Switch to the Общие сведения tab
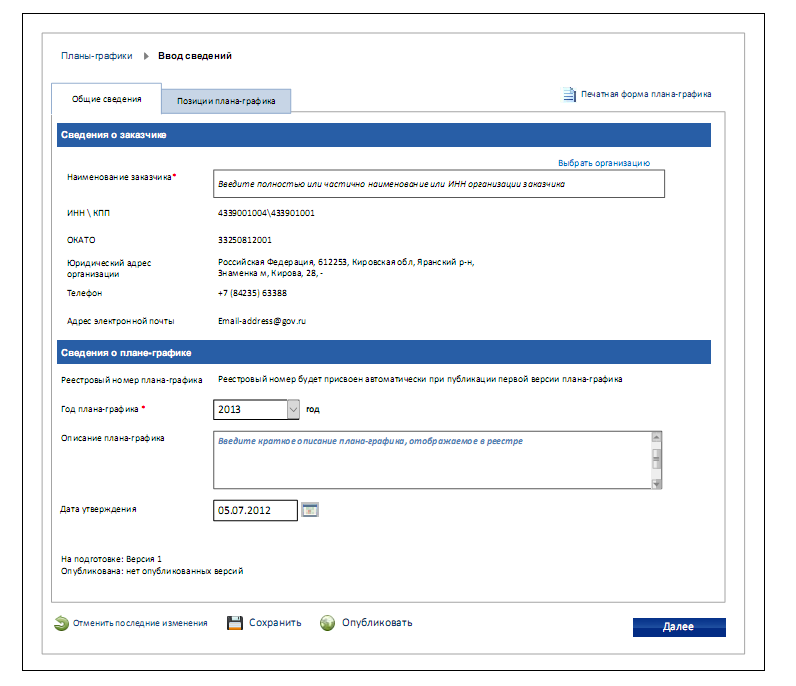Image resolution: width=796 pixels, height=686 pixels. coord(107,99)
